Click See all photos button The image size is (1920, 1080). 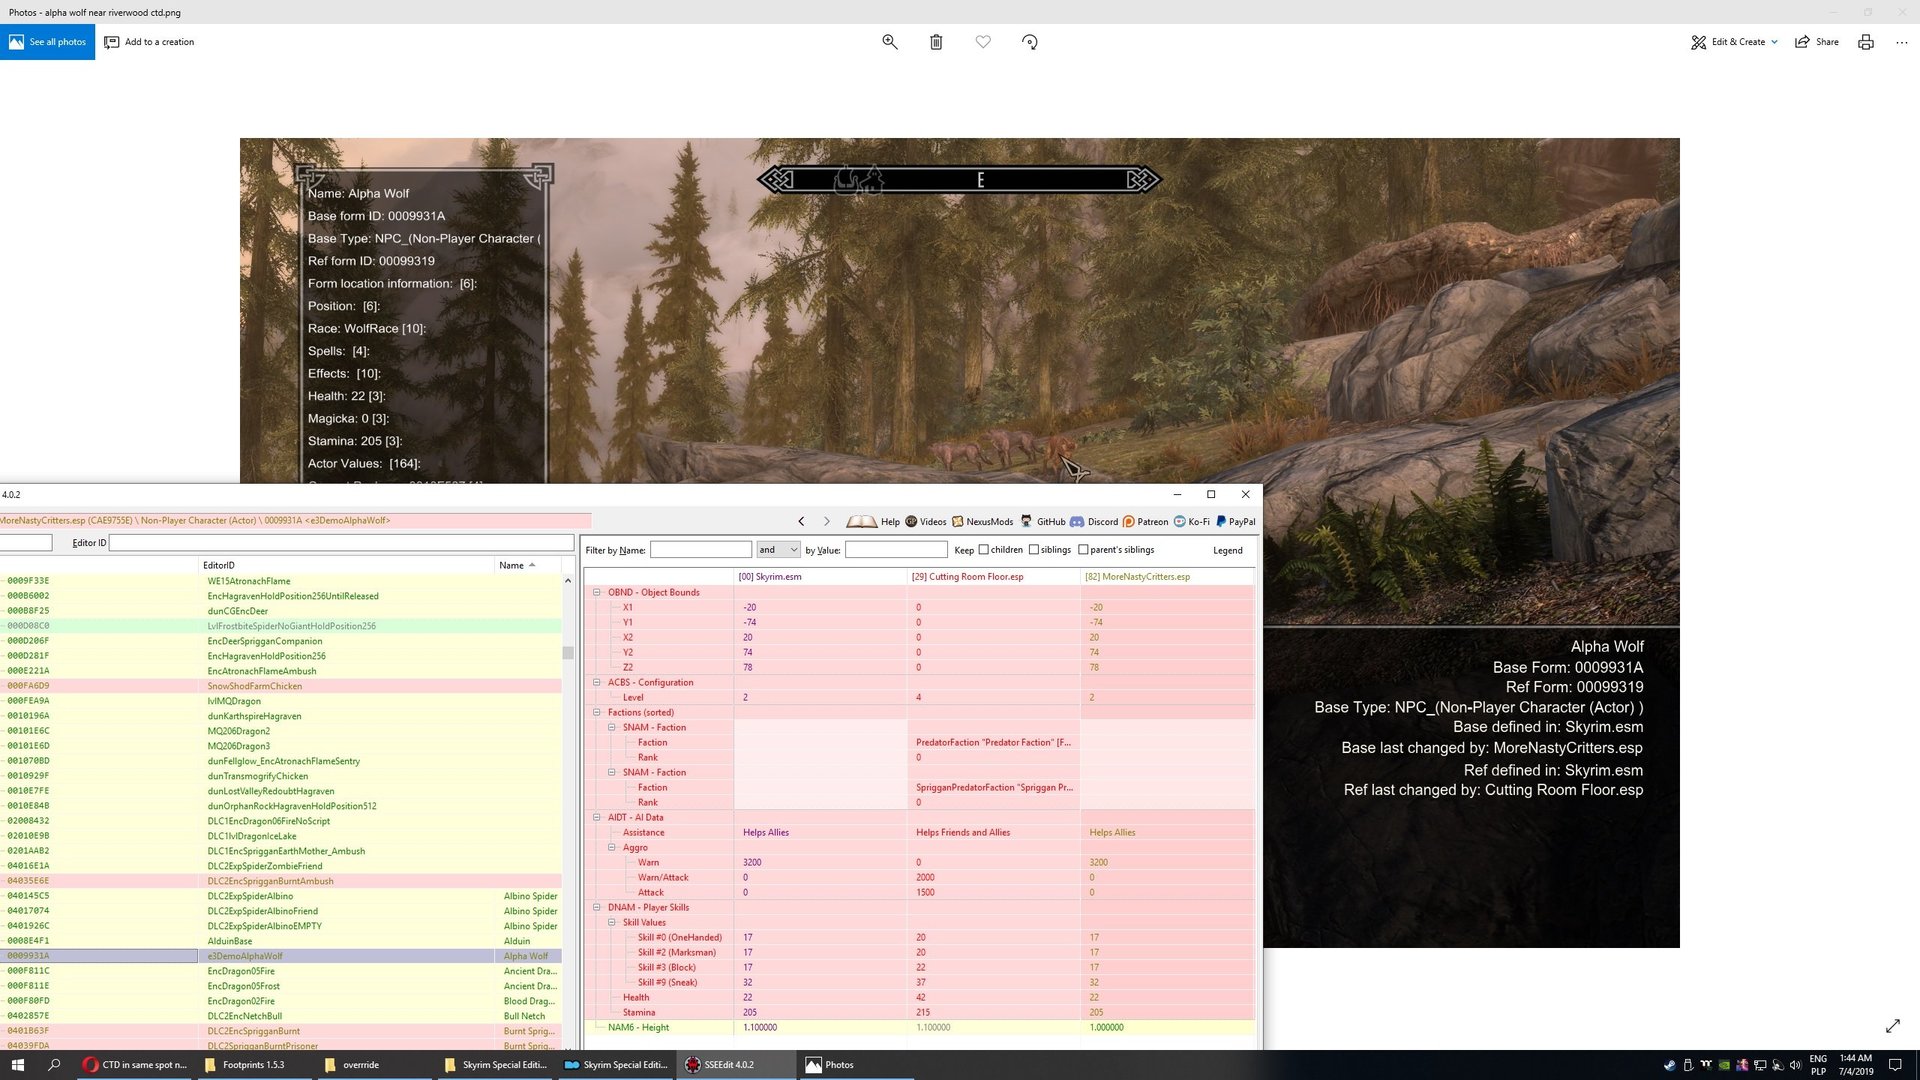47,42
